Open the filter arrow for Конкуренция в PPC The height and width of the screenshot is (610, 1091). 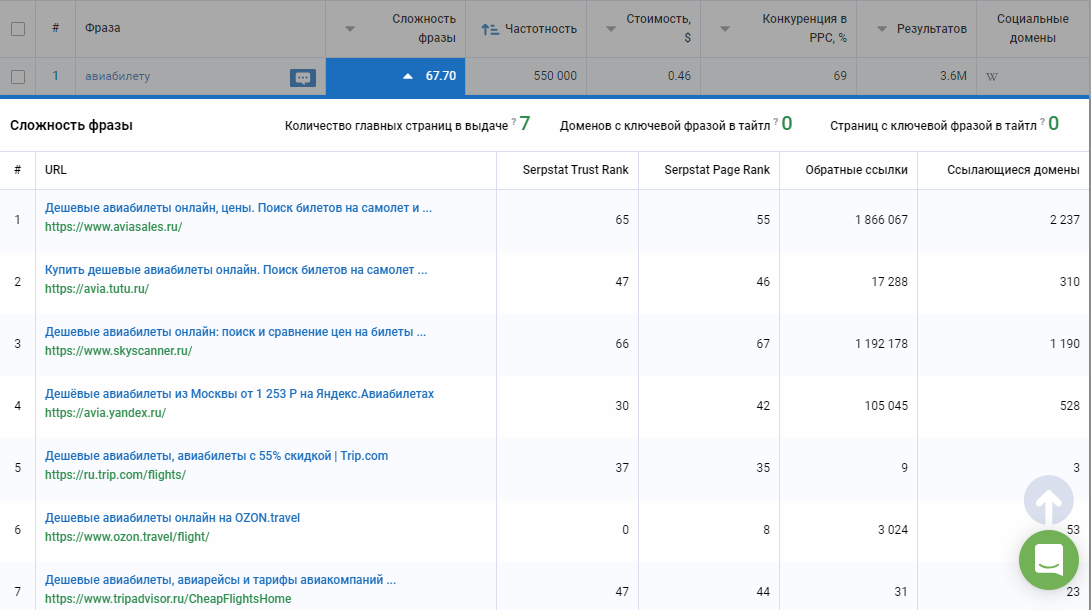(725, 29)
